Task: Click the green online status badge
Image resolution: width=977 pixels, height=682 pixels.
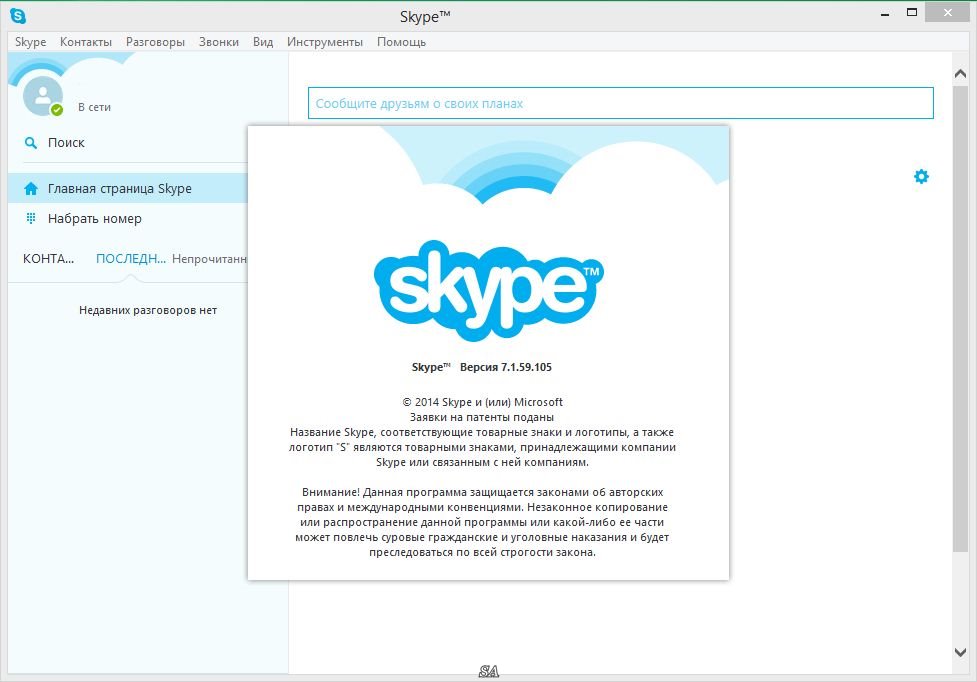Action: pos(57,110)
